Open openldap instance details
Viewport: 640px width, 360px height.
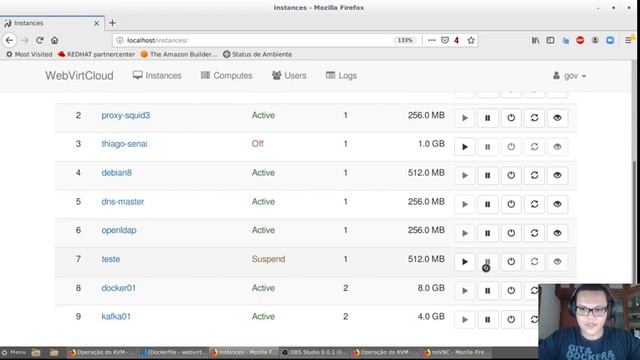pyautogui.click(x=119, y=230)
